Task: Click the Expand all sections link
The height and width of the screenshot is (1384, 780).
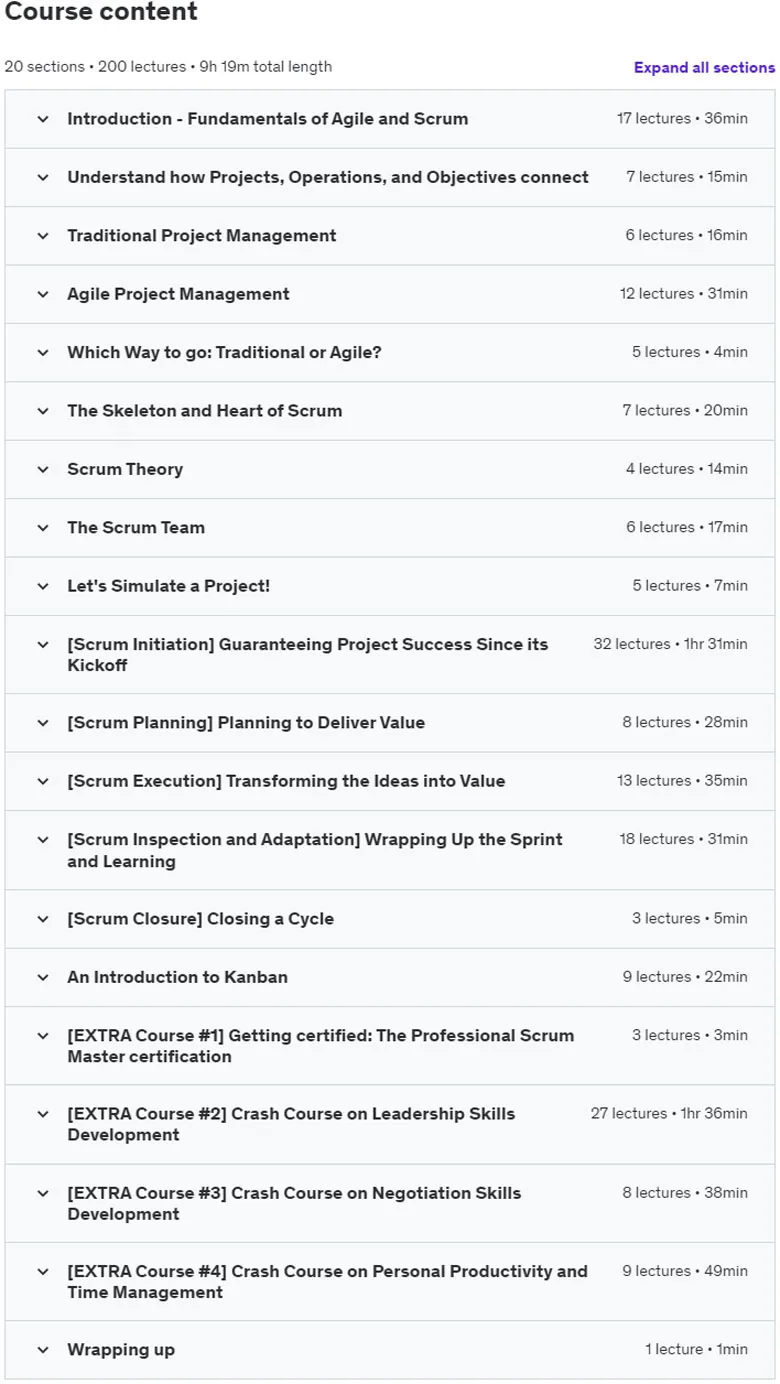Action: (704, 68)
